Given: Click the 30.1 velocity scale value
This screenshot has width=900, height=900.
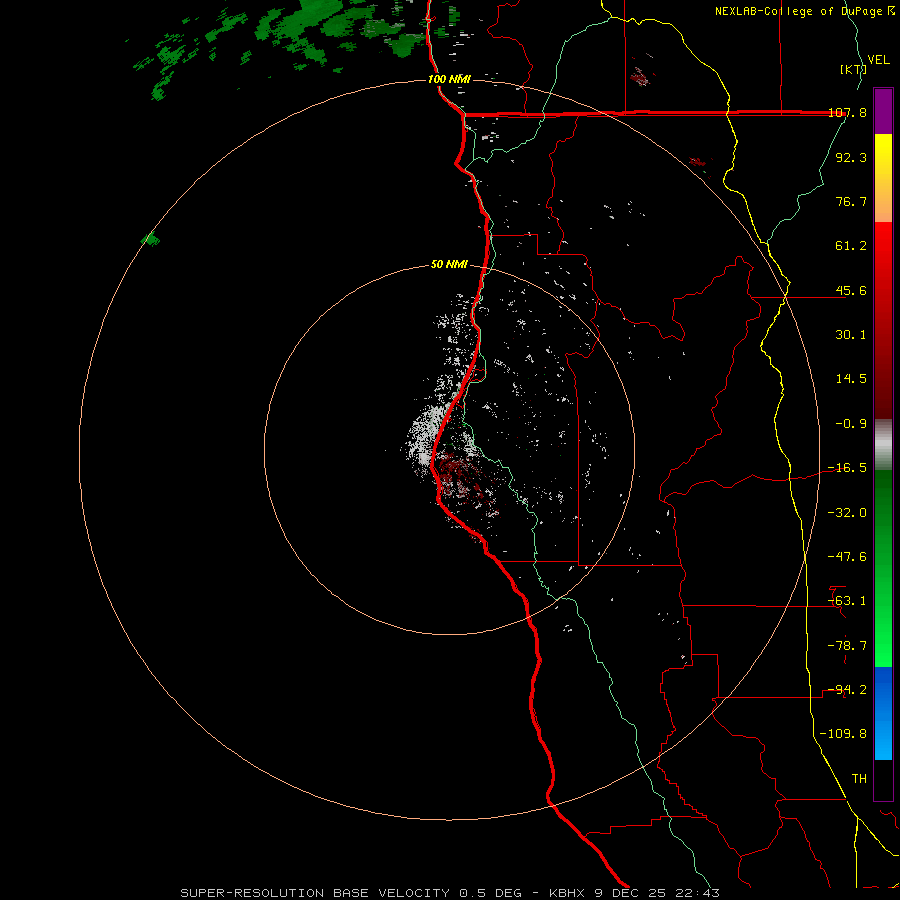Looking at the screenshot, I should [851, 335].
